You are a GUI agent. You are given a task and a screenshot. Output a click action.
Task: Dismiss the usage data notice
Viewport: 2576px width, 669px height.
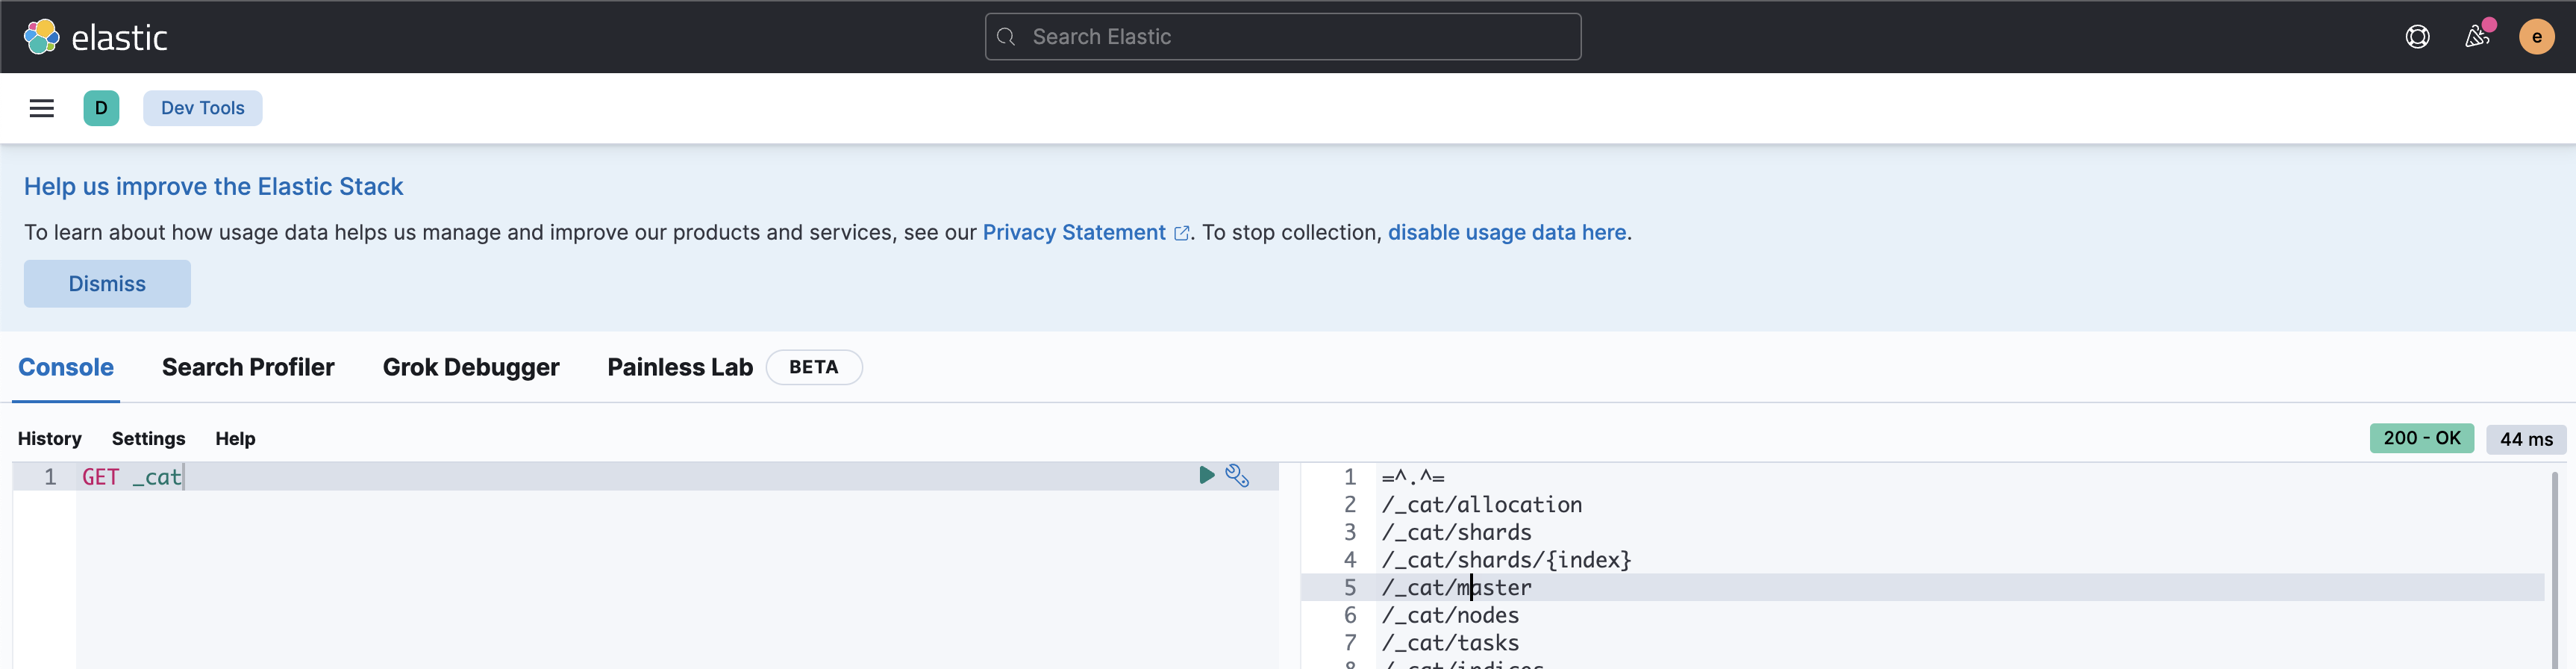click(x=107, y=284)
